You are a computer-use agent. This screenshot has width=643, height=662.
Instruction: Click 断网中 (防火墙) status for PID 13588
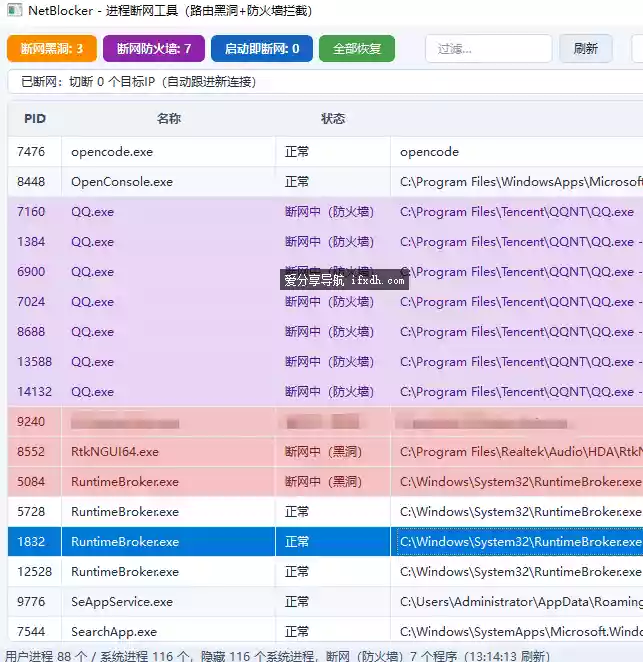329,361
